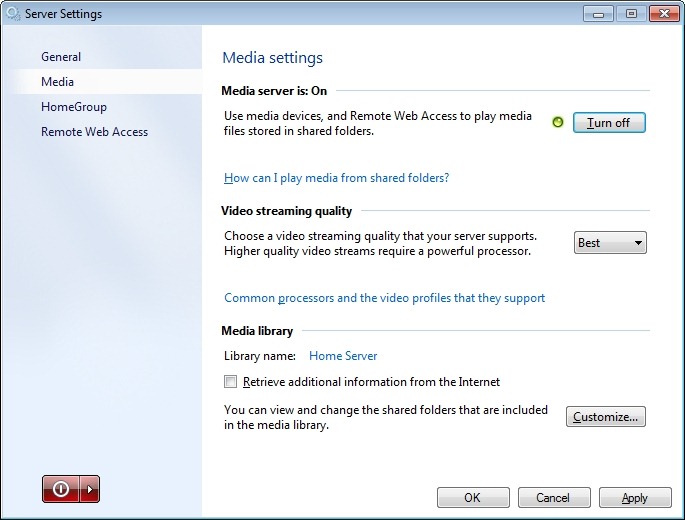Screen dimensions: 685x520
Task: Open 'How can I play media' help link
Action: [336, 178]
